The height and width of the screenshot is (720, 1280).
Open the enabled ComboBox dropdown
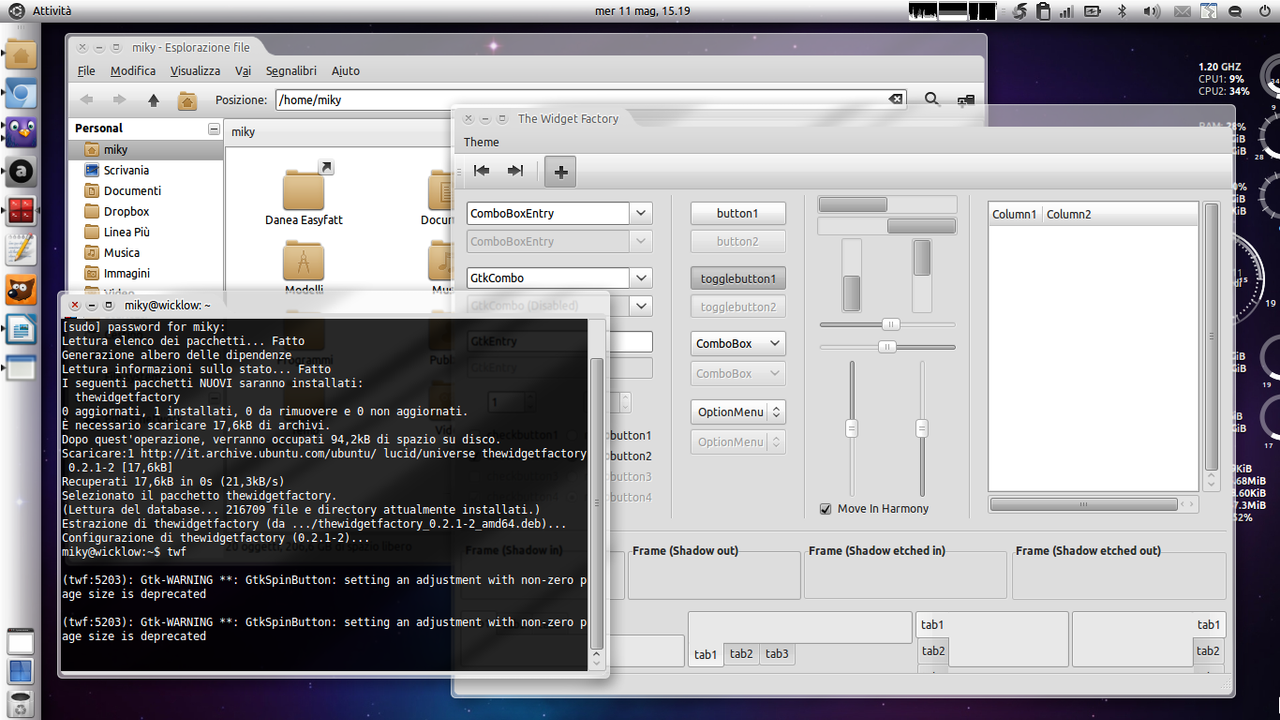click(x=737, y=343)
